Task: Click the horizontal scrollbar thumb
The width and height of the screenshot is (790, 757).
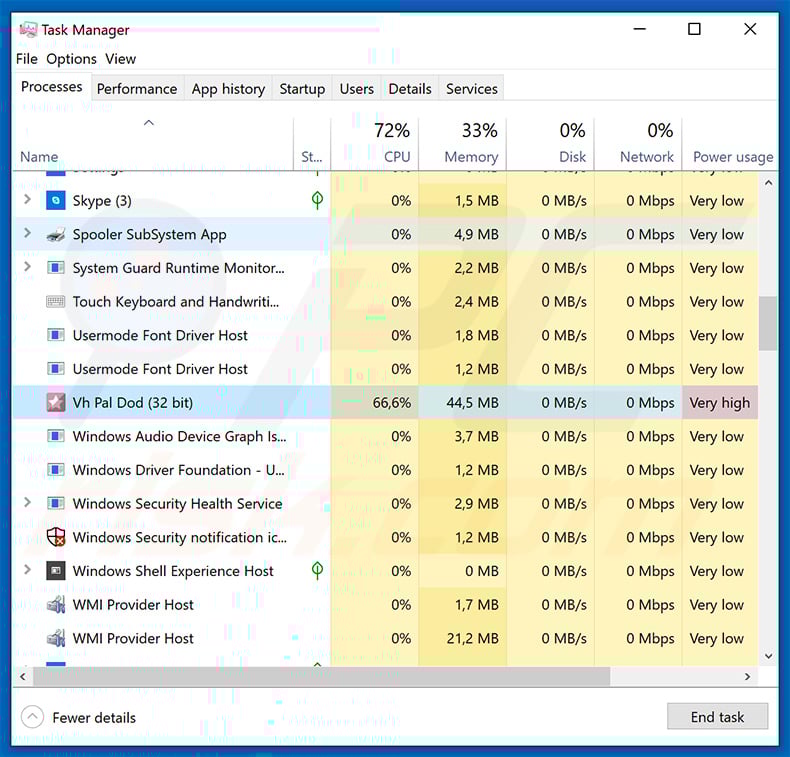Action: point(321,676)
